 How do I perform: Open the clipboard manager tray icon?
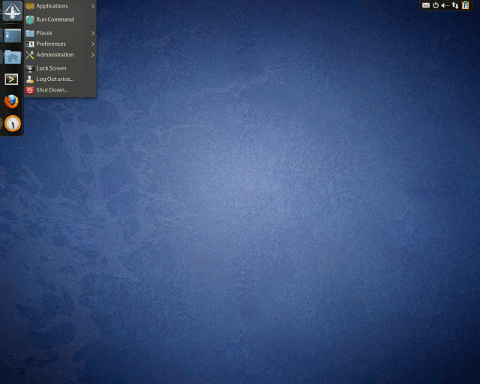tap(466, 5)
